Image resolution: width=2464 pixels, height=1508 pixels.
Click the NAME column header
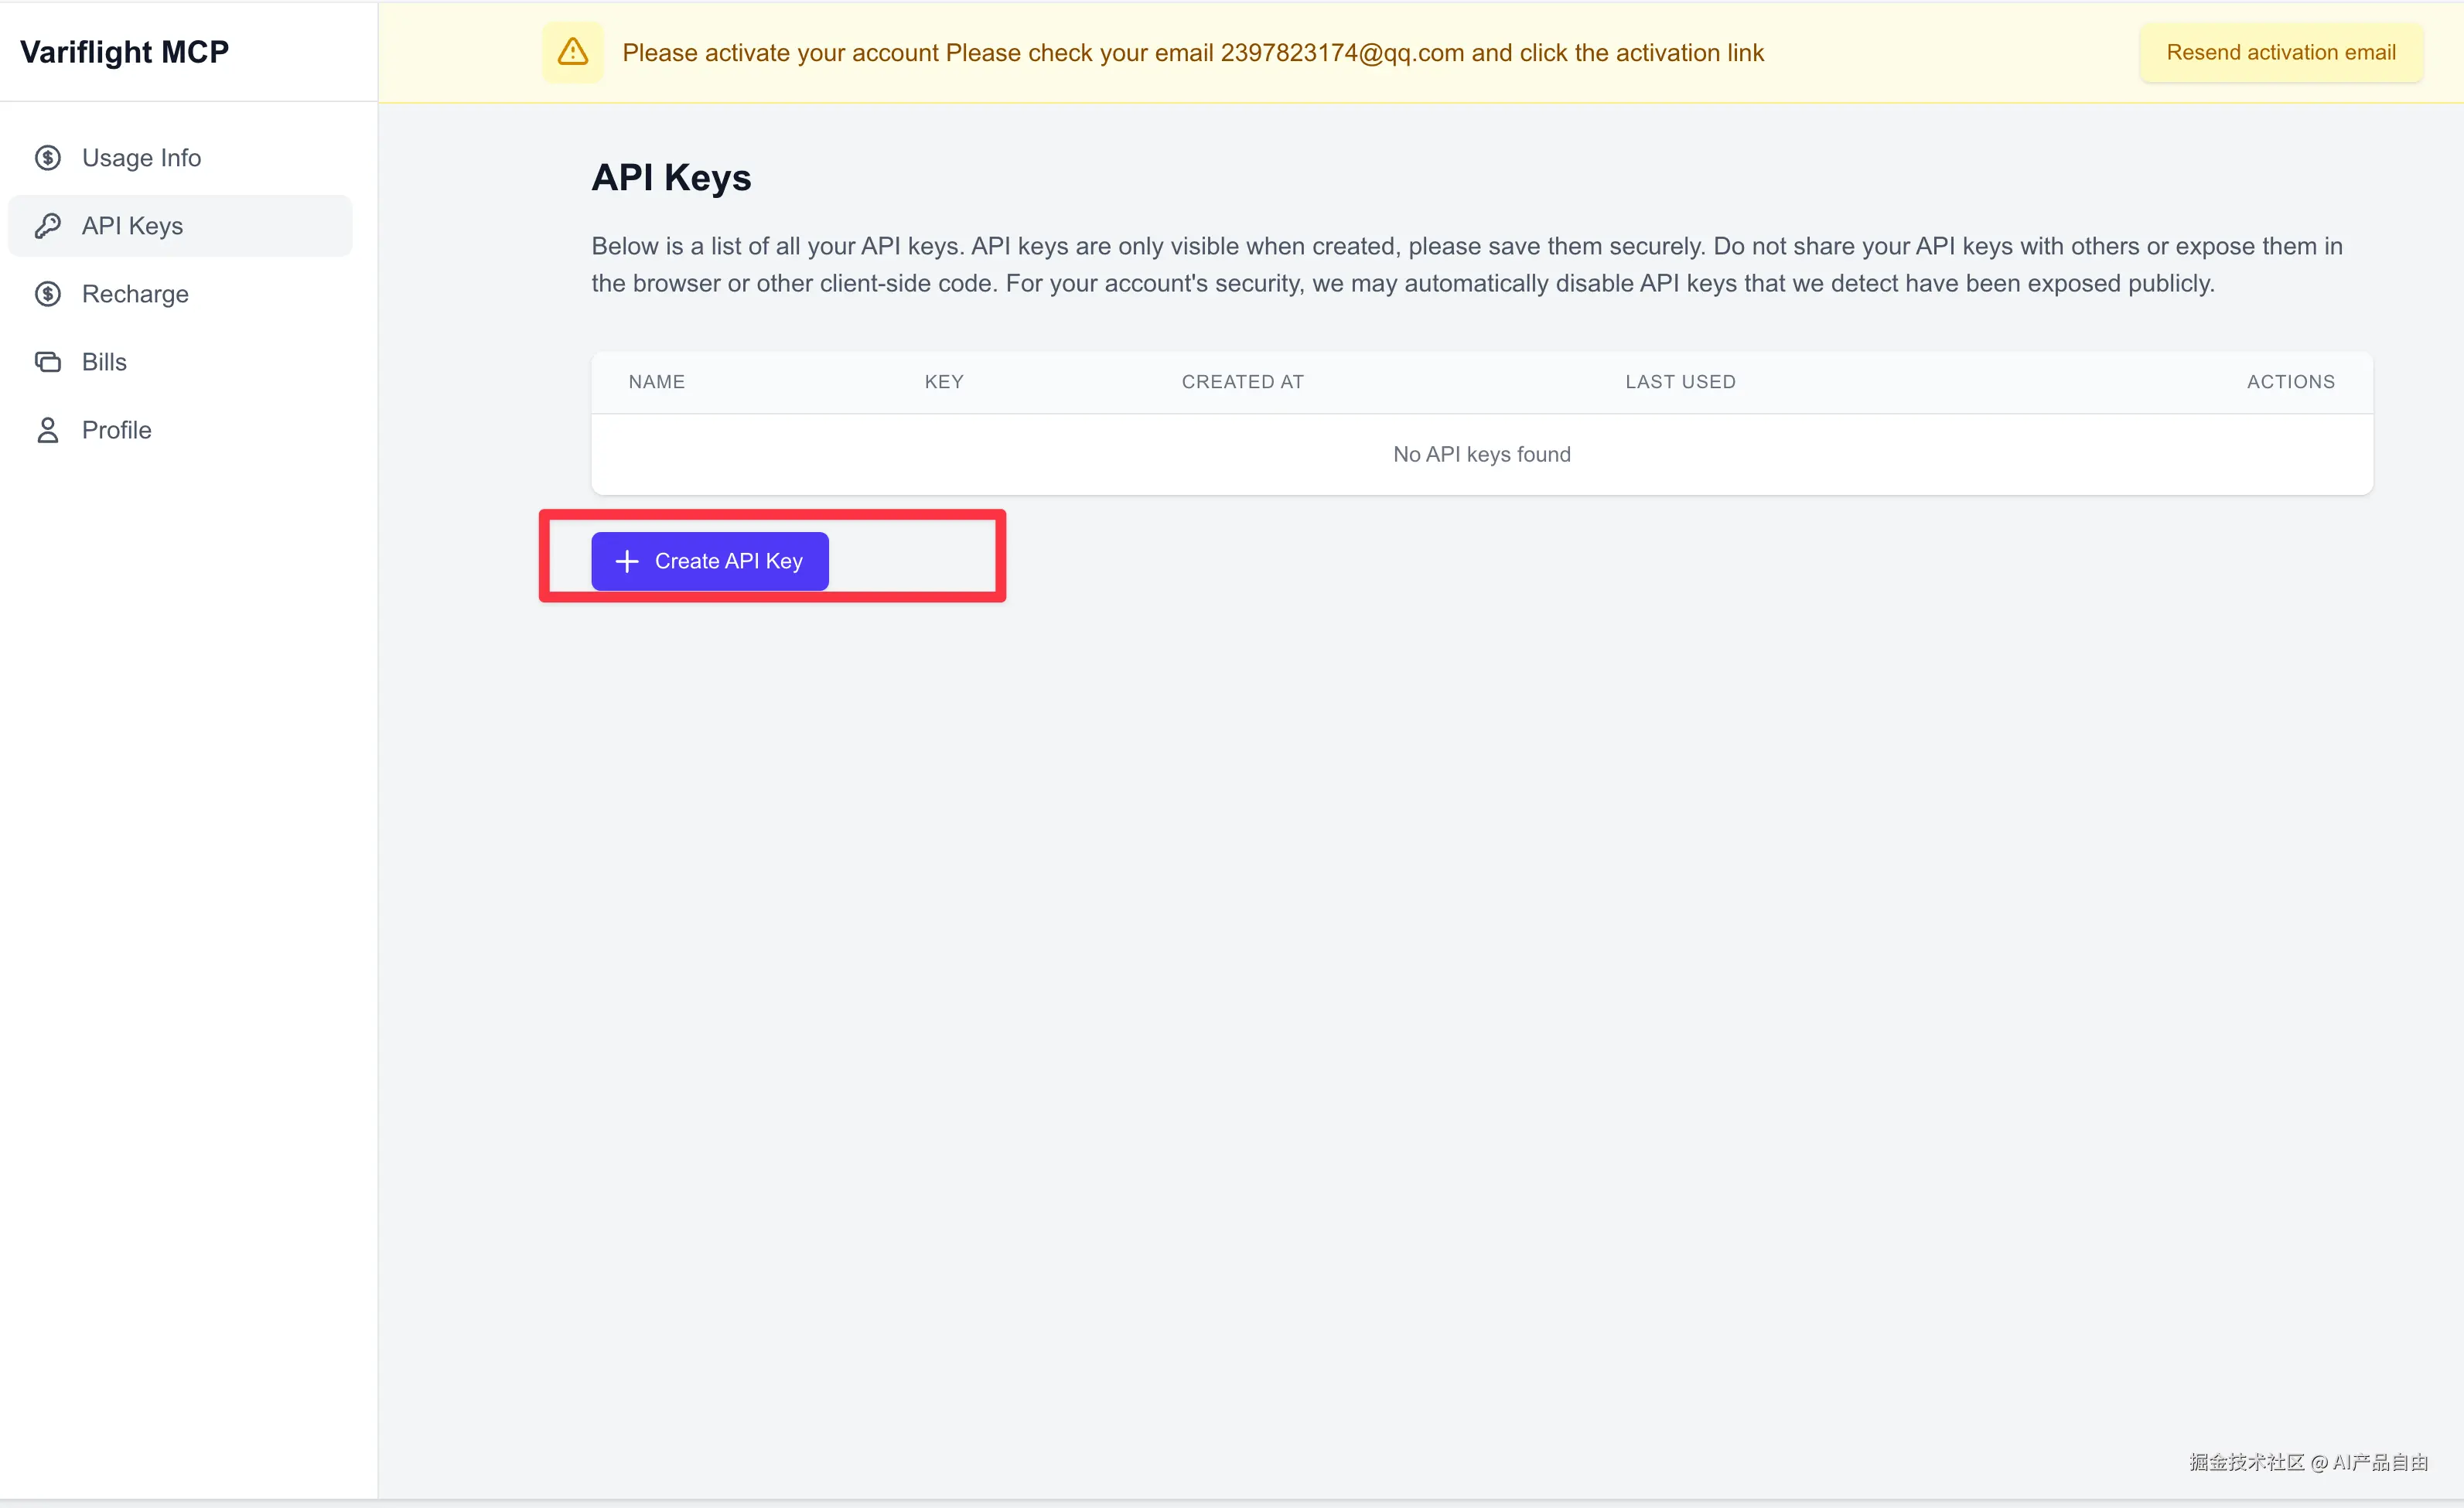[656, 382]
